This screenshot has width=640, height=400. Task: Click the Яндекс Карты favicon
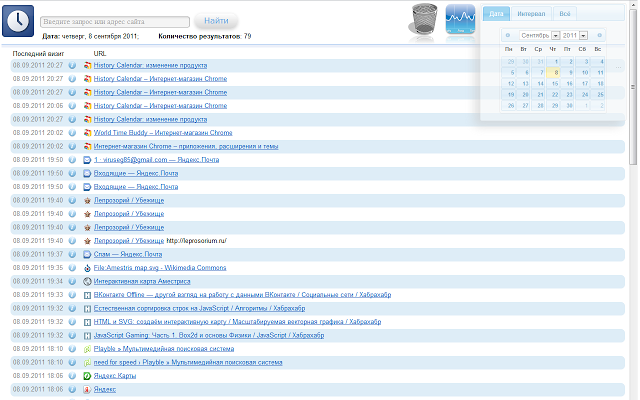coord(87,376)
